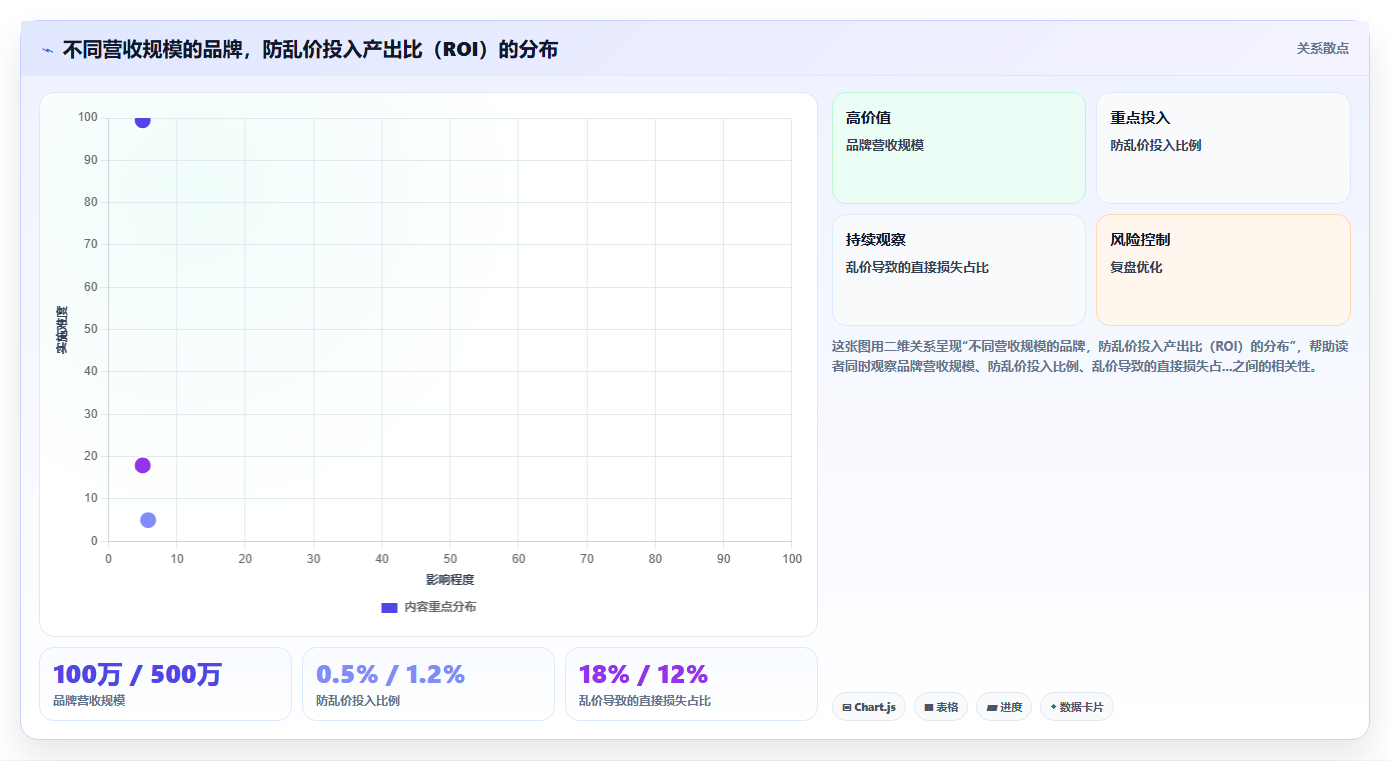1390x761 pixels.
Task: Click the chart title about ROI 的分布
Action: [310, 49]
